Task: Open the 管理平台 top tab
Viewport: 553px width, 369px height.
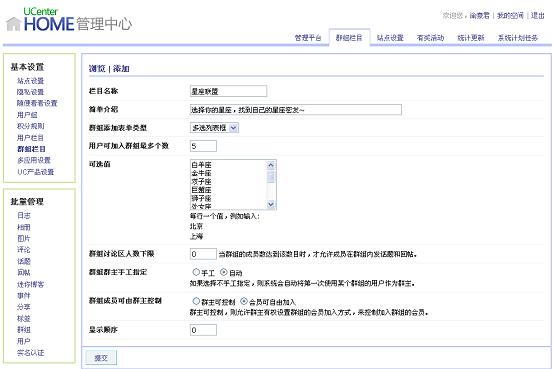Action: (x=308, y=38)
